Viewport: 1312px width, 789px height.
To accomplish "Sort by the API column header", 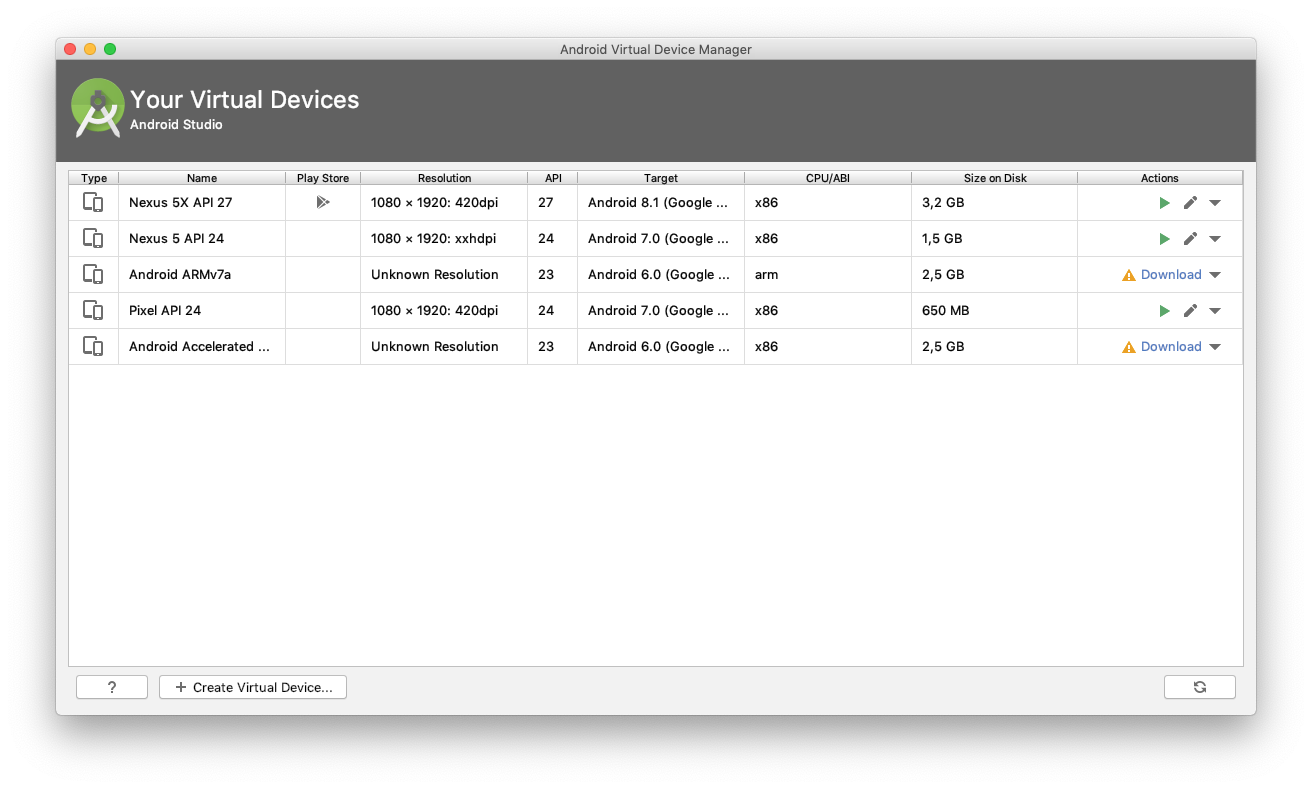I will (553, 178).
